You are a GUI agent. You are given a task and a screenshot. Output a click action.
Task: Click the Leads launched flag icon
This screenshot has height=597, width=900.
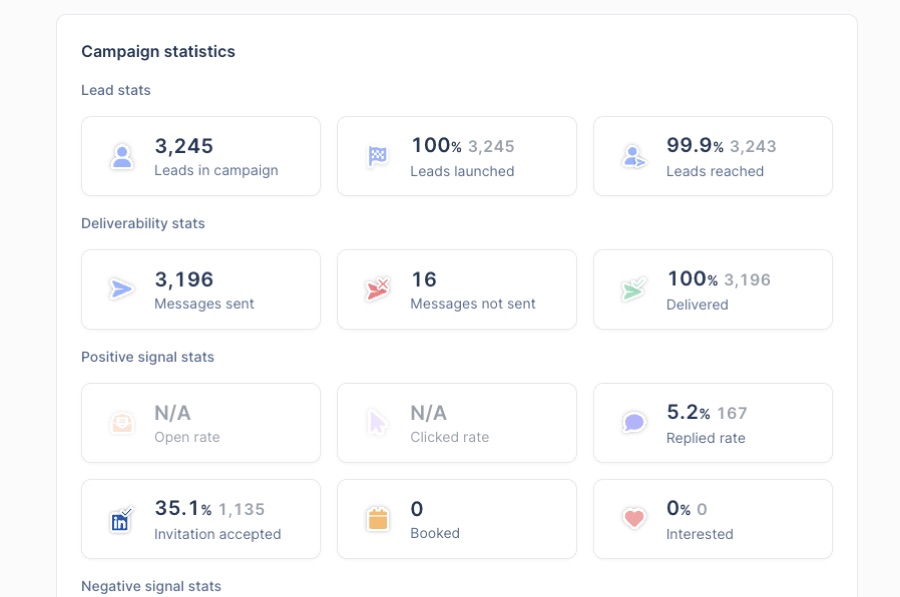[378, 156]
